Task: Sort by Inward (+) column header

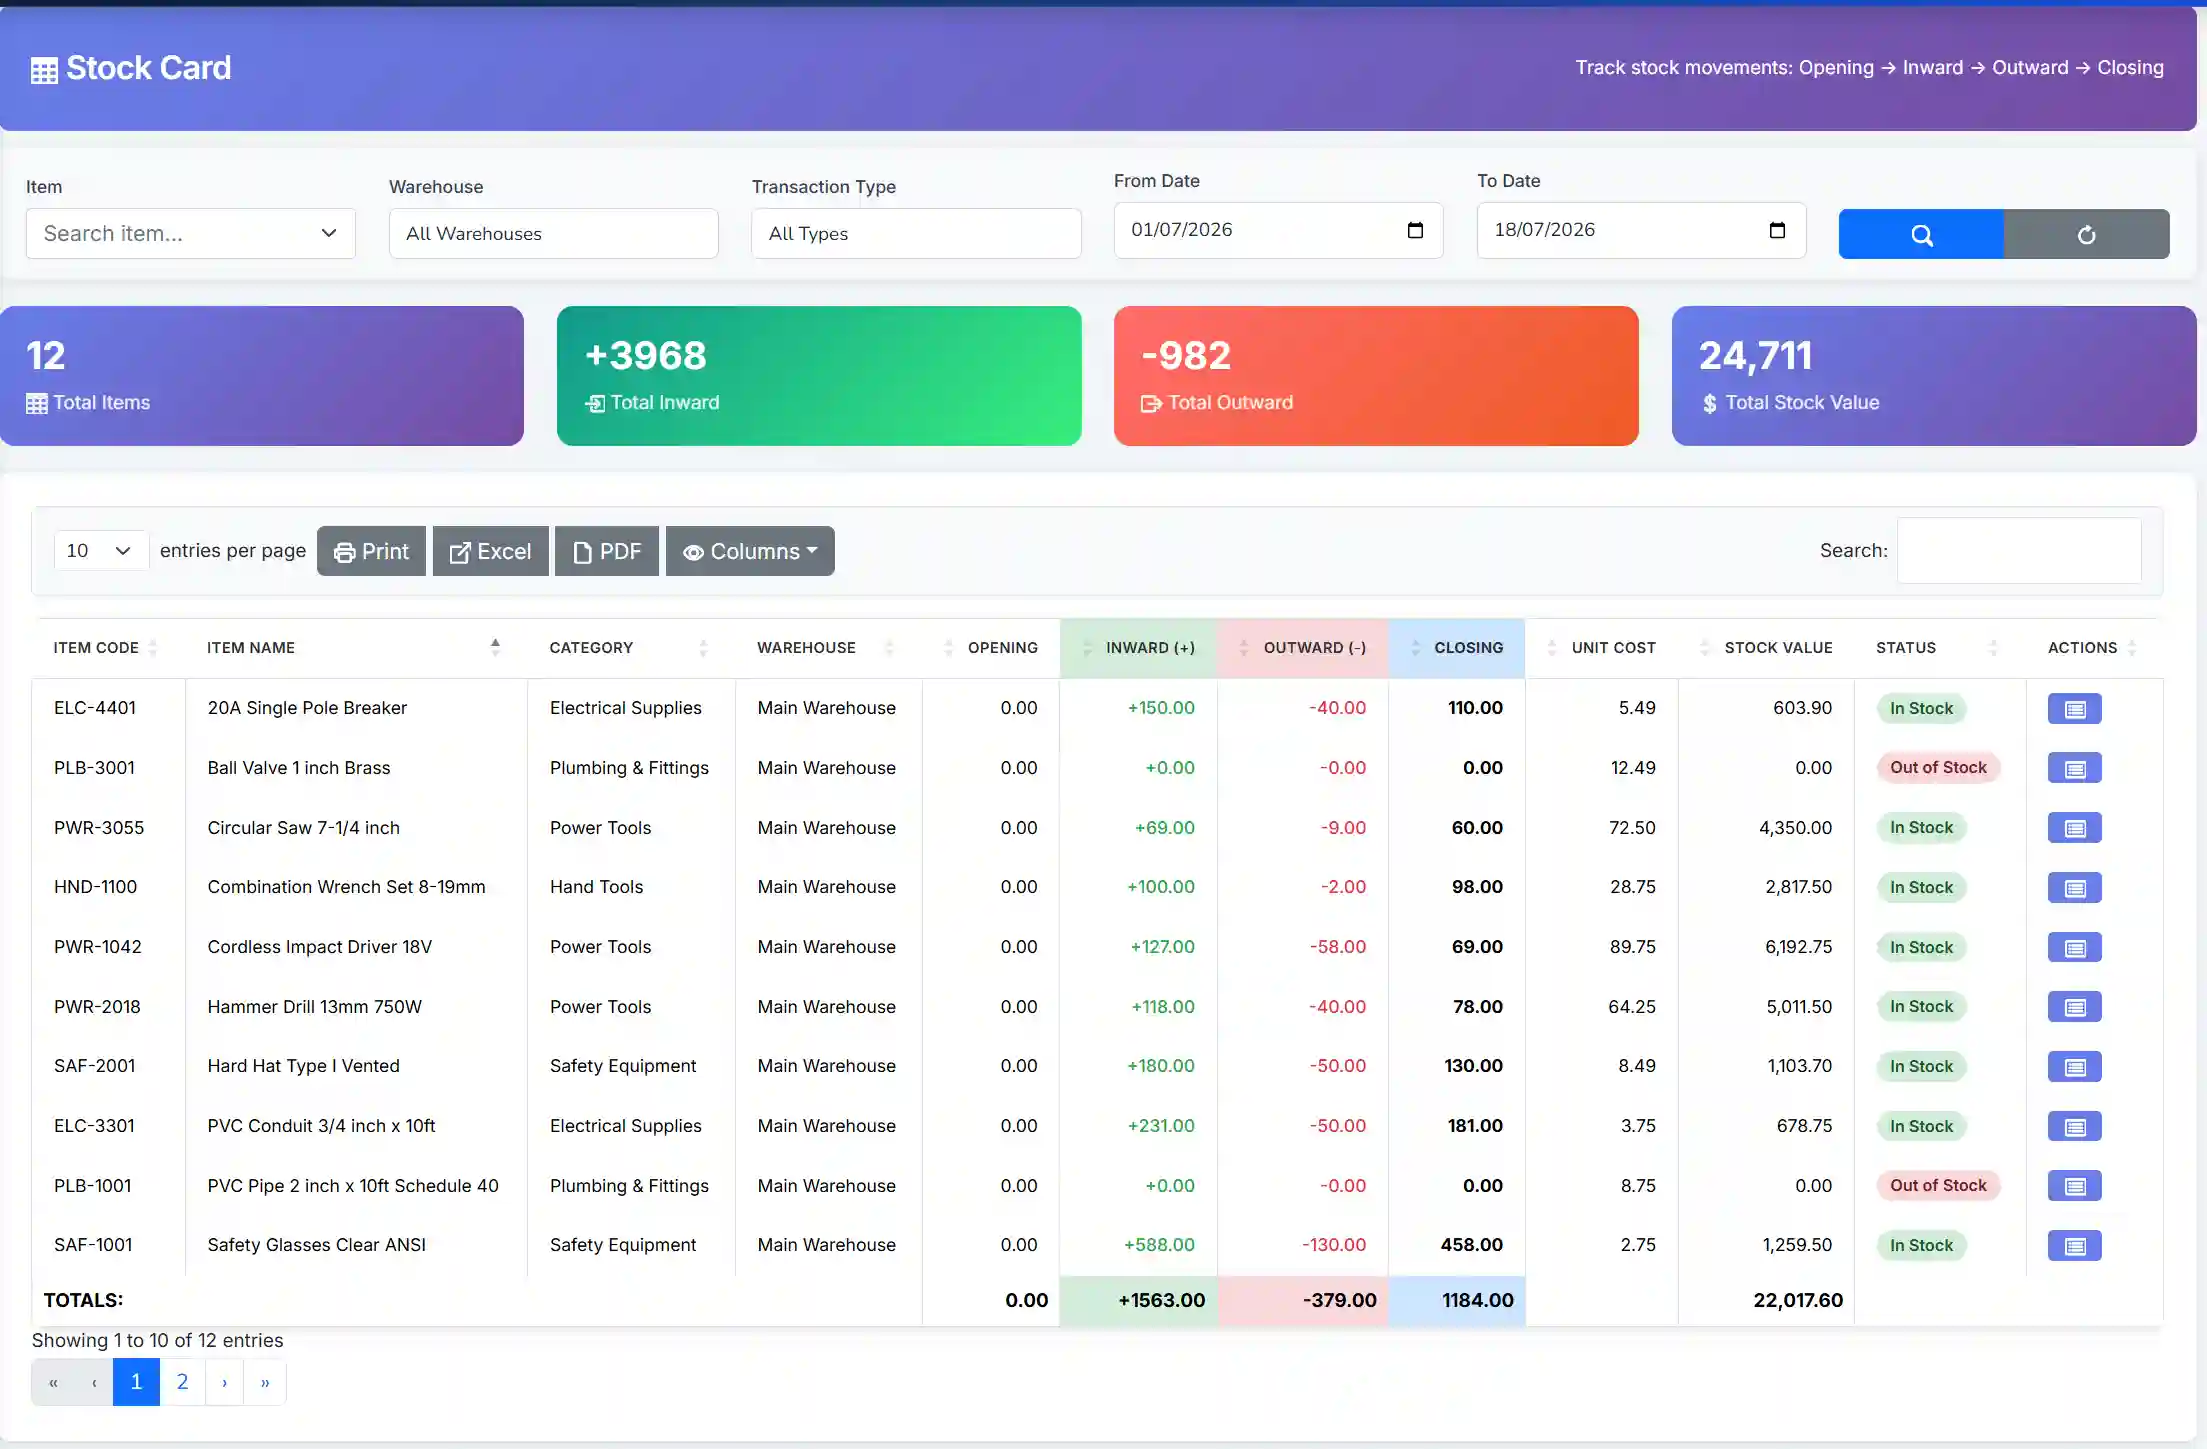Action: (1139, 648)
